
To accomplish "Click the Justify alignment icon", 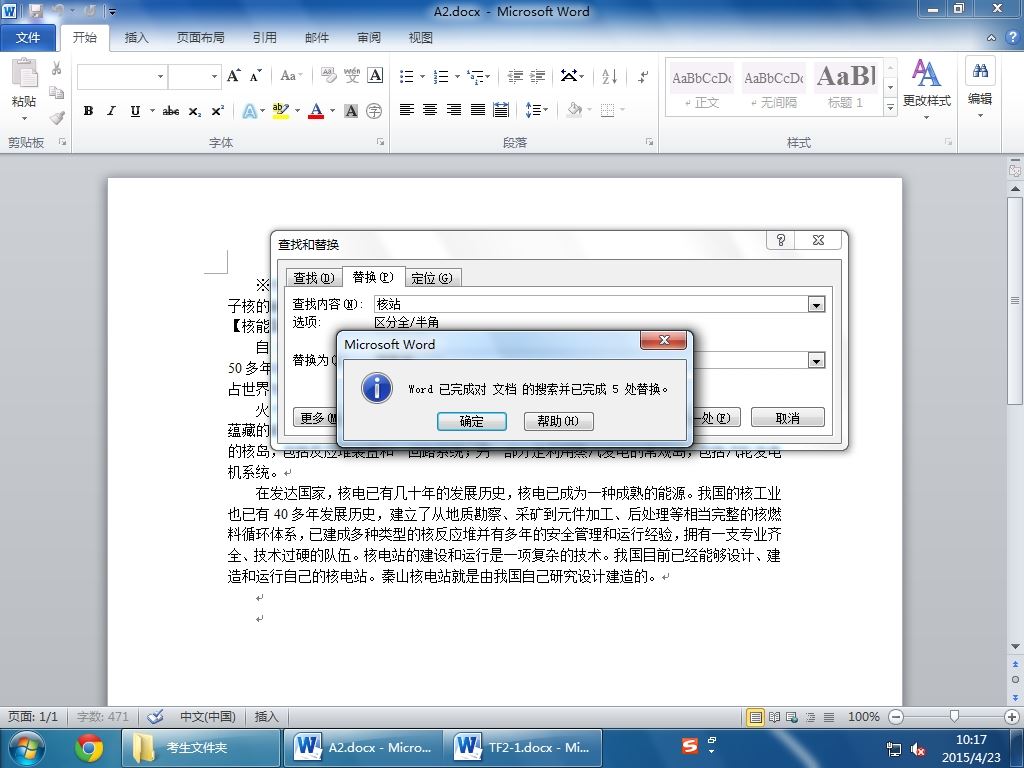I will tap(478, 110).
